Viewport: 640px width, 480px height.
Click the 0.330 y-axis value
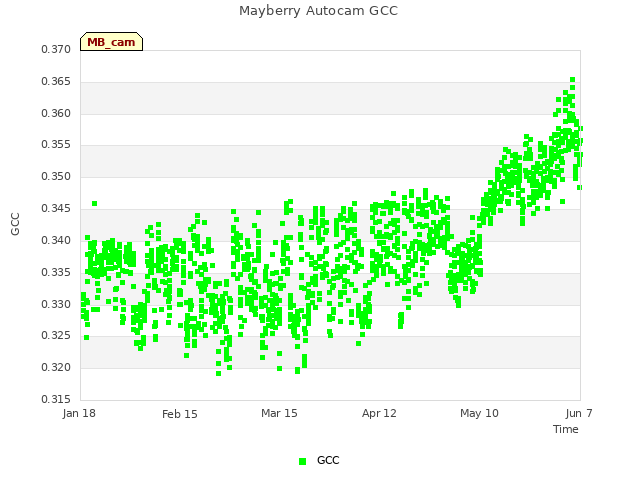(x=56, y=304)
